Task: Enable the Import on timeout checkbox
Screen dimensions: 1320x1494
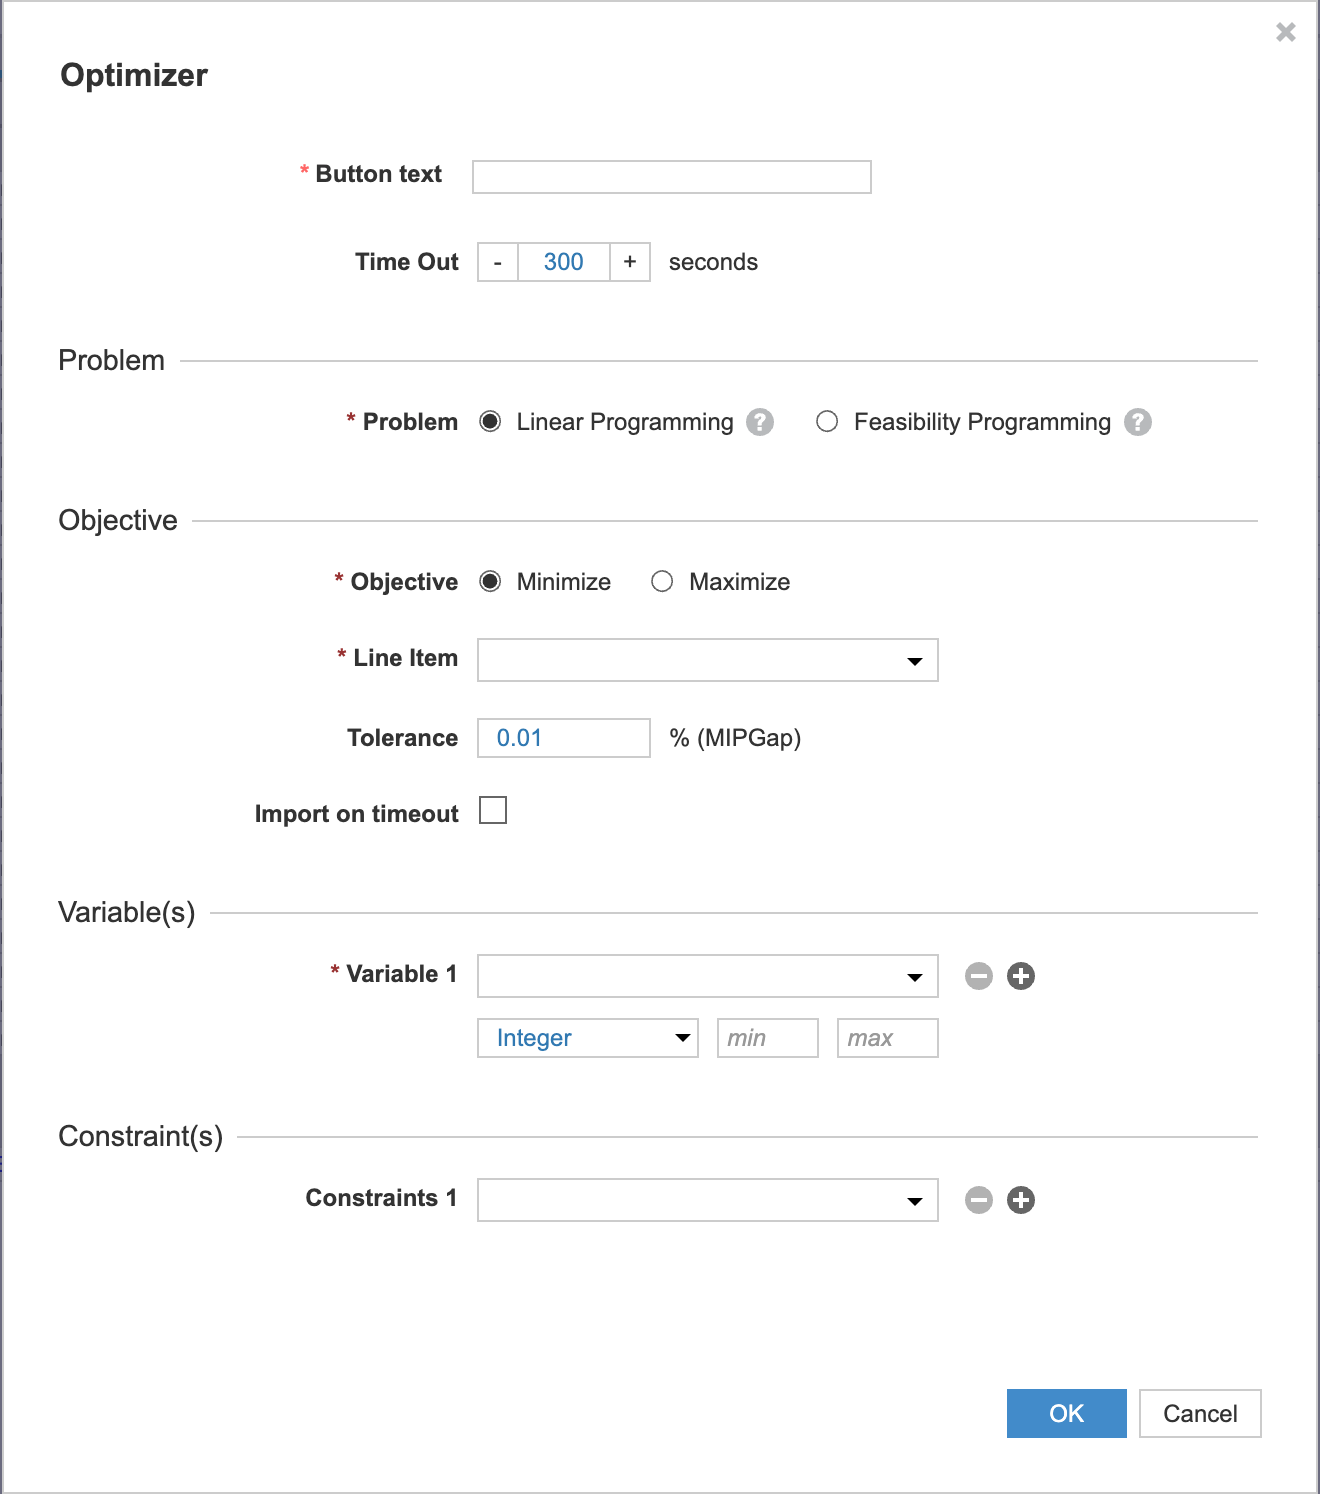Action: coord(493,810)
